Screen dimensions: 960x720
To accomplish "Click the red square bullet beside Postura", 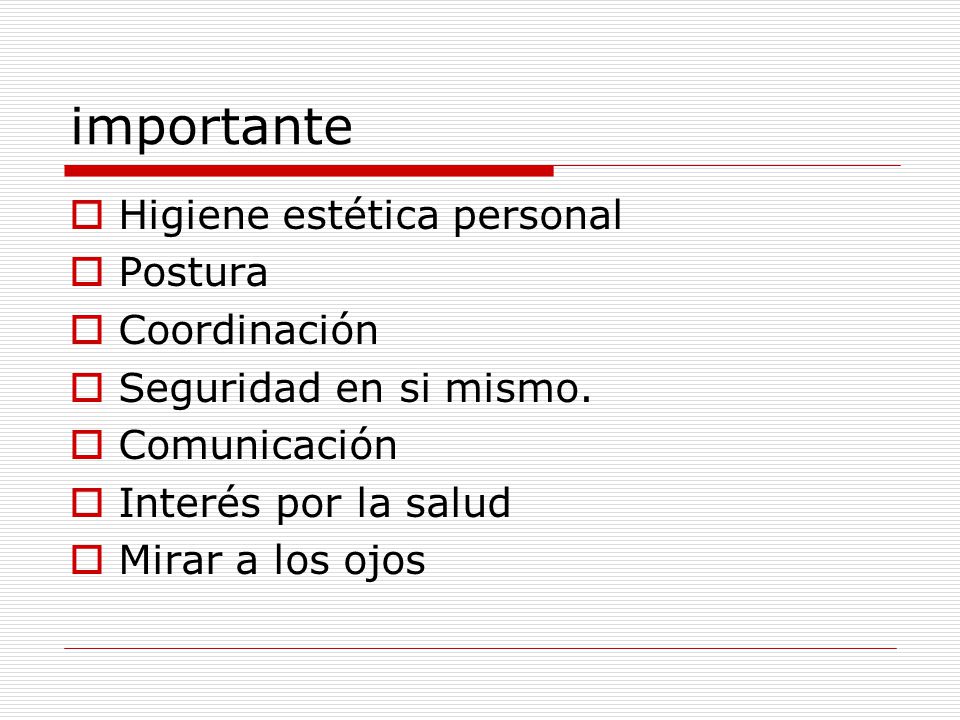I will click(x=87, y=272).
